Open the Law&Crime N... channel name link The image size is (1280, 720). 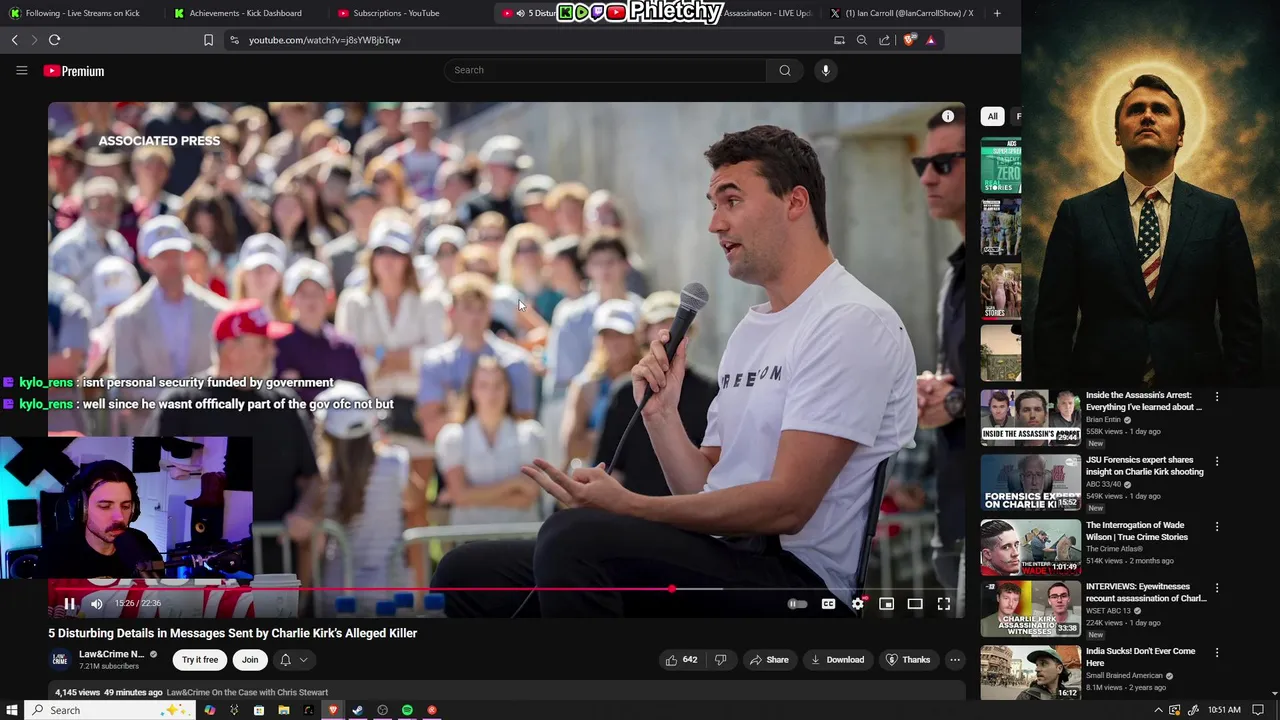point(111,654)
